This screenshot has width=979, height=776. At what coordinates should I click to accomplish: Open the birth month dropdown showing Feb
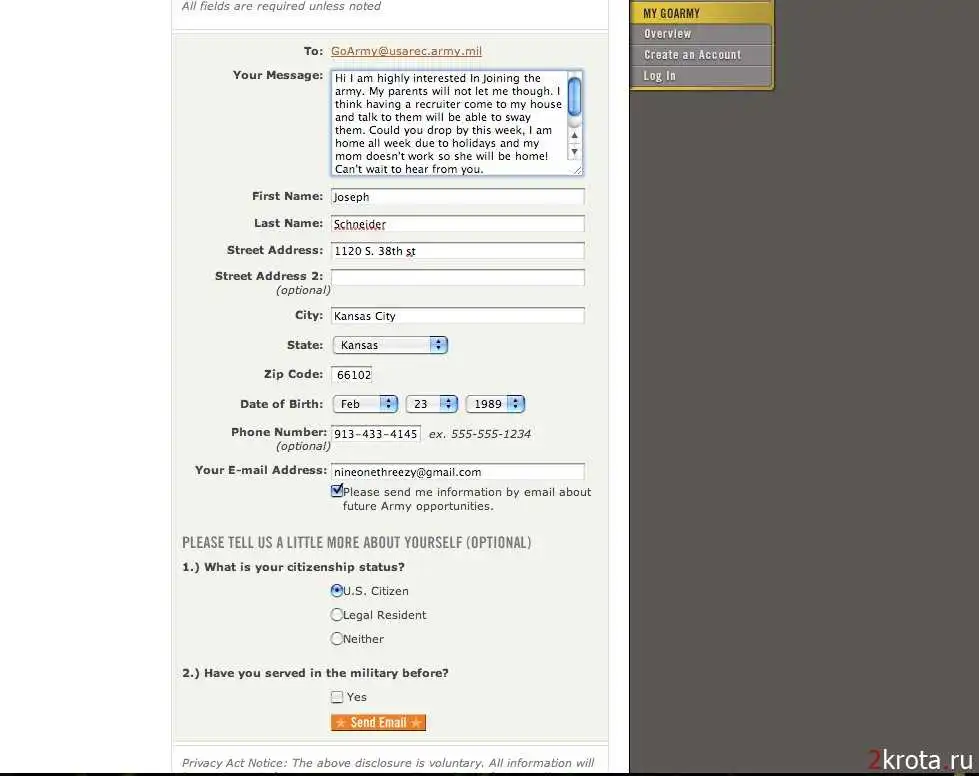(x=365, y=404)
